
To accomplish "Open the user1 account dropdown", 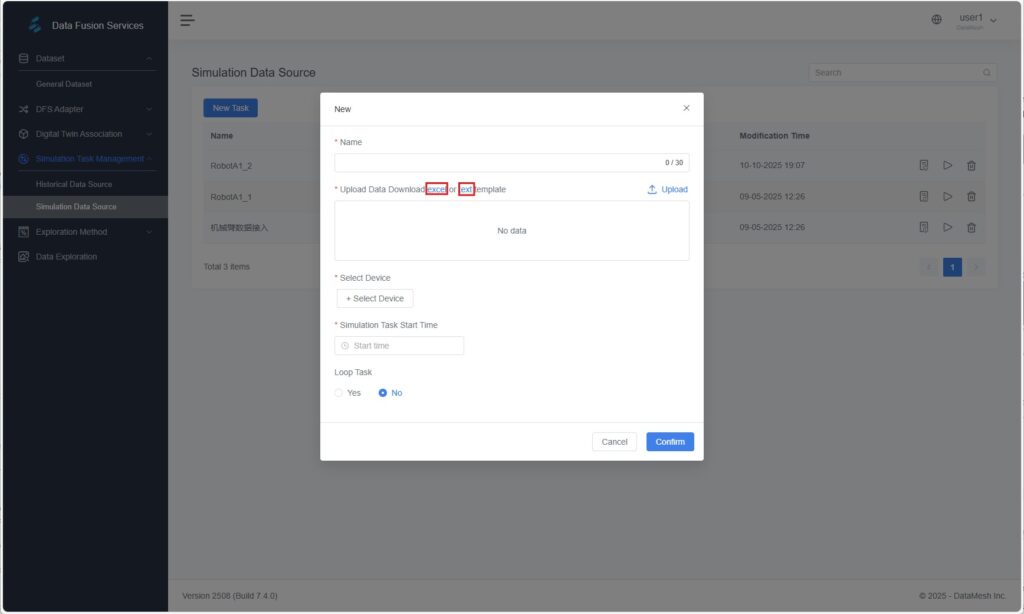I will click(x=977, y=21).
